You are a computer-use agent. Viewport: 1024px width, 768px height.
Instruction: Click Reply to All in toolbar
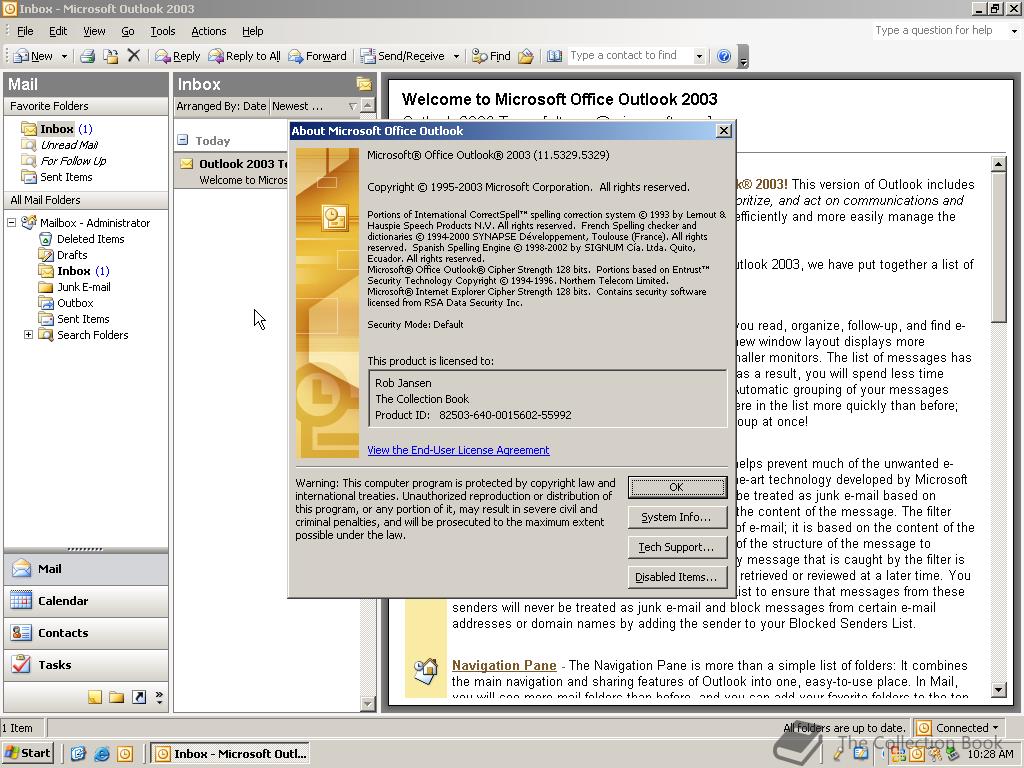coord(244,56)
